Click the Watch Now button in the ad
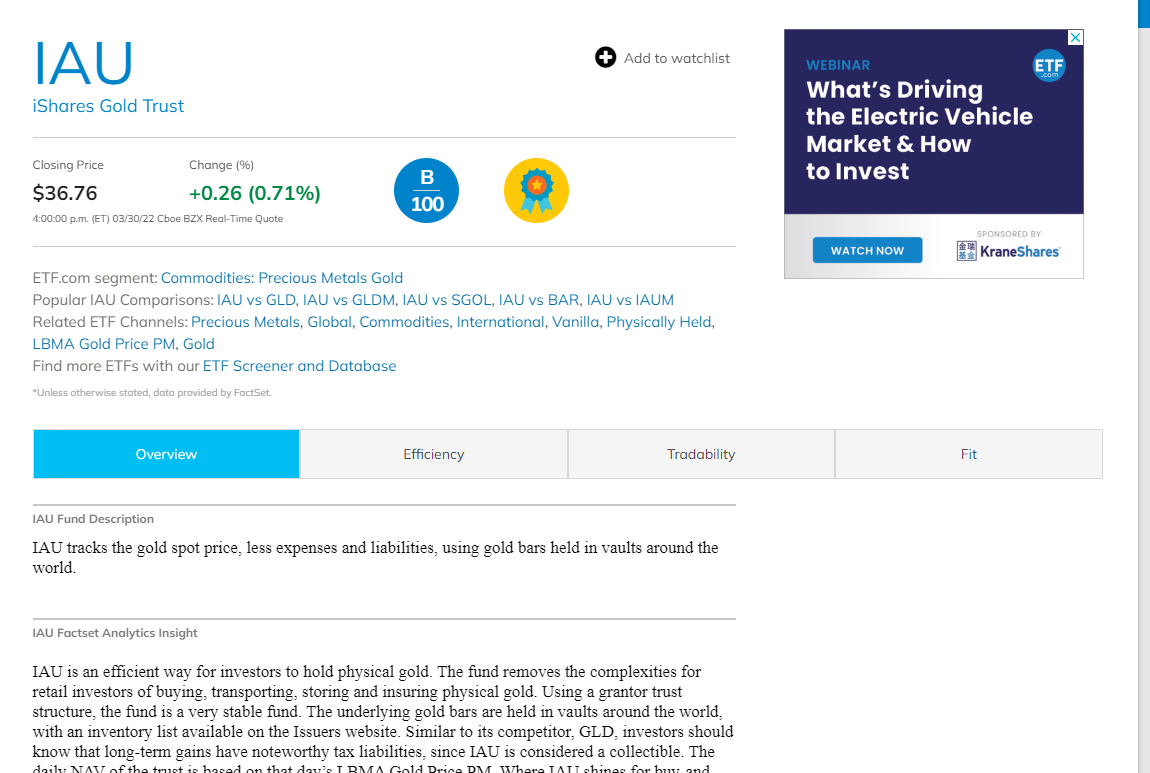This screenshot has height=773, width=1150. (867, 250)
